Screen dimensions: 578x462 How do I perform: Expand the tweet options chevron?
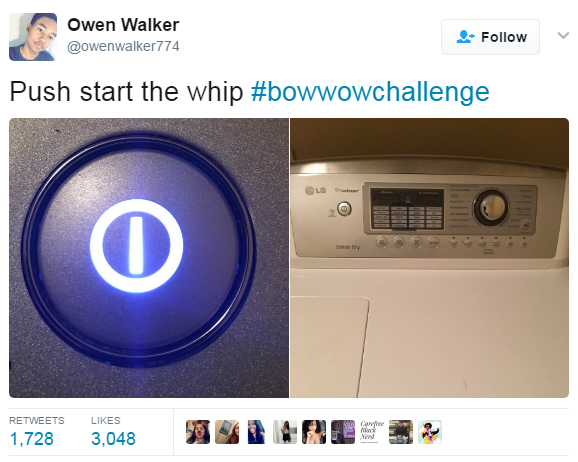click(563, 36)
